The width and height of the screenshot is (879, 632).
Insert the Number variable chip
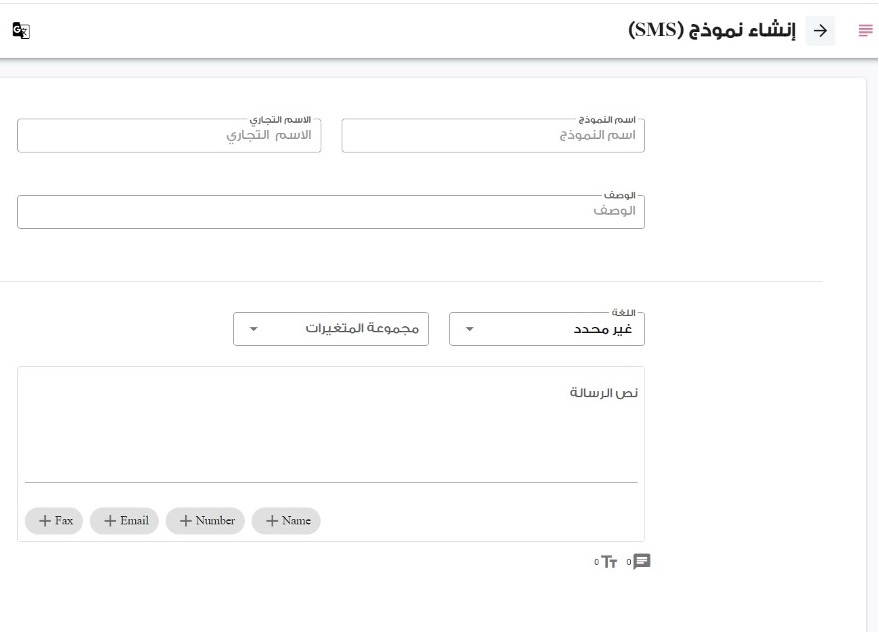point(205,521)
